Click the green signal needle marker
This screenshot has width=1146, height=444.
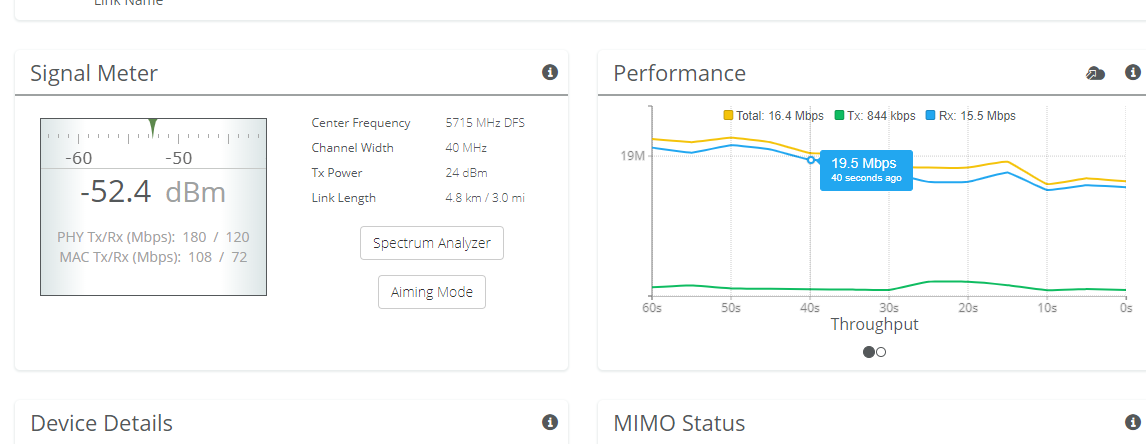[x=152, y=125]
